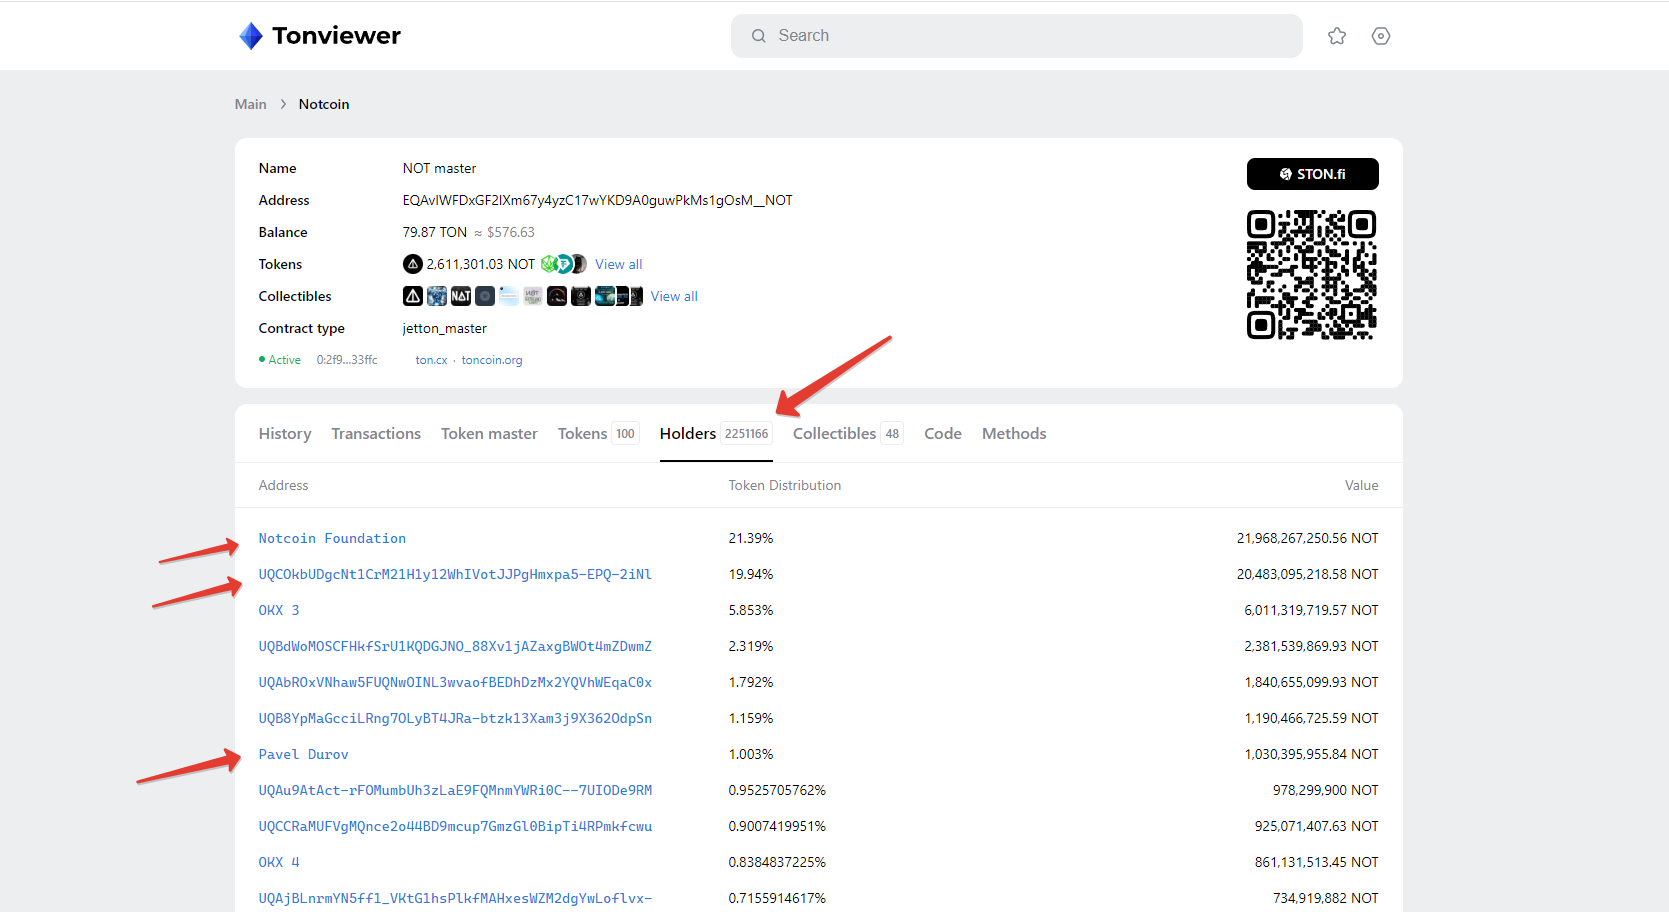The width and height of the screenshot is (1669, 912).
Task: Open the blue crystal collectible thumbnail
Action: 437,296
